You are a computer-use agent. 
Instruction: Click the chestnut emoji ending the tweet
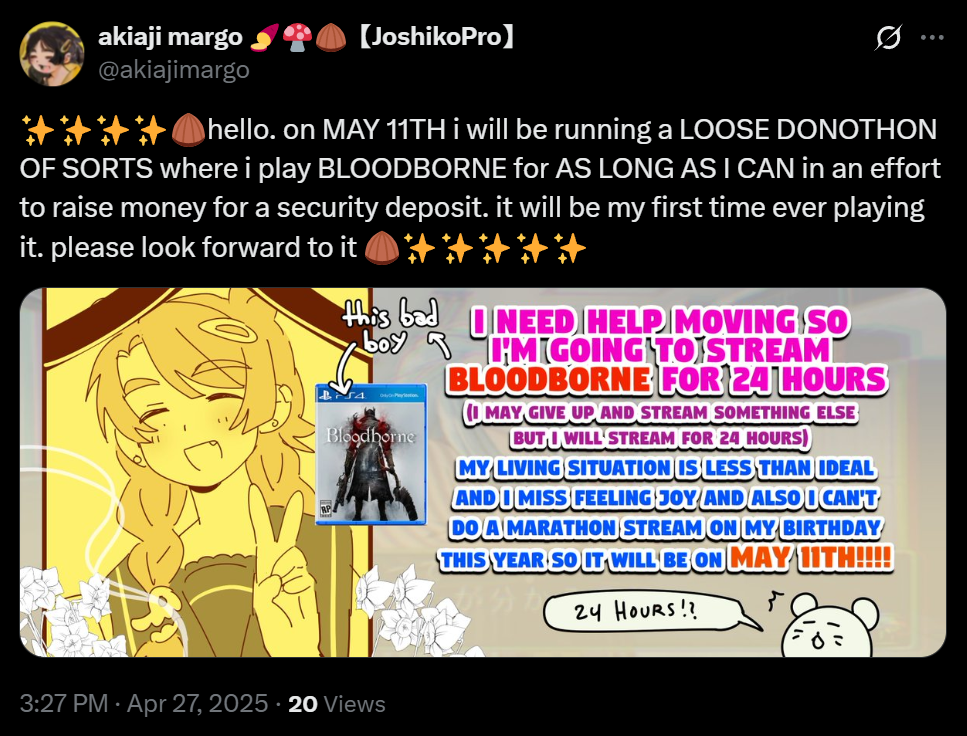click(x=381, y=248)
